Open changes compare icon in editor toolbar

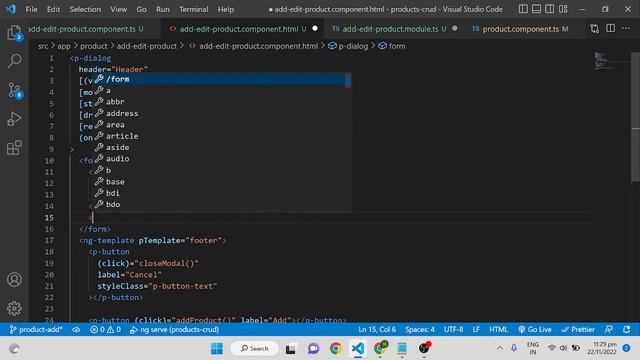click(x=595, y=29)
